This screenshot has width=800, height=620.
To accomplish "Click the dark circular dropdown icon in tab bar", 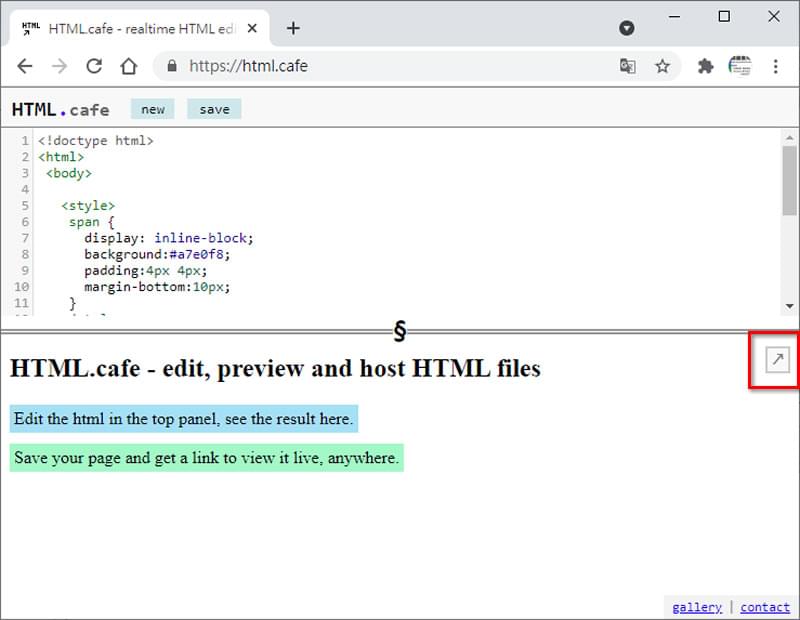I will pos(627,28).
